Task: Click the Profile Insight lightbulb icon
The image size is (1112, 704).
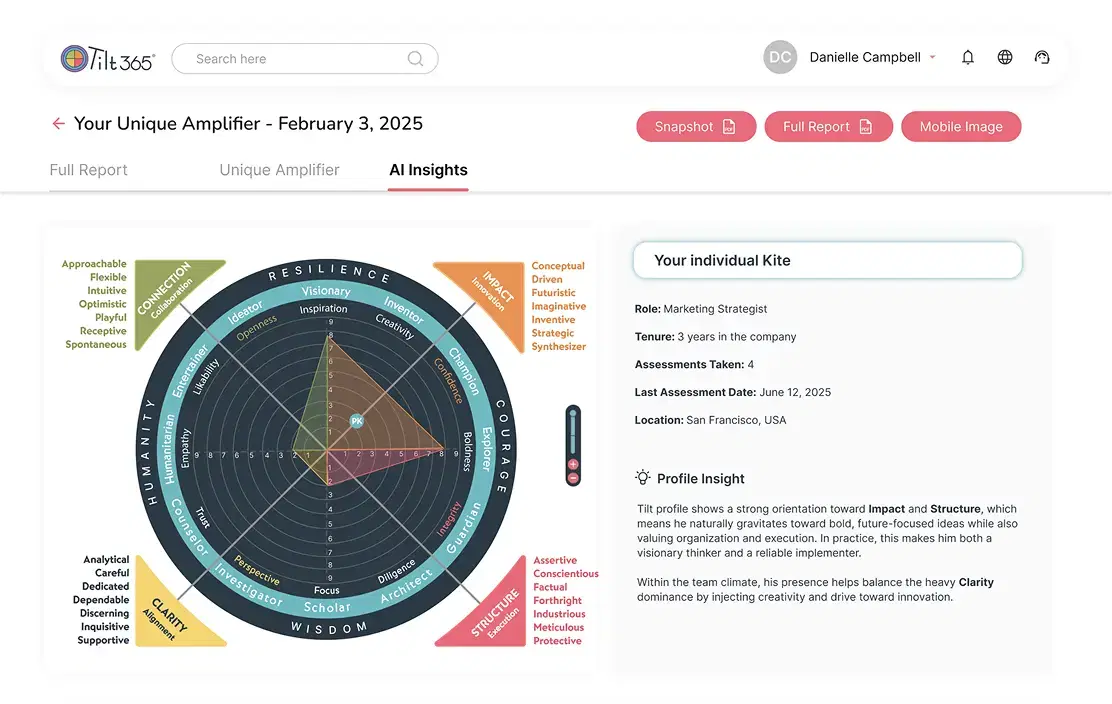Action: (643, 478)
